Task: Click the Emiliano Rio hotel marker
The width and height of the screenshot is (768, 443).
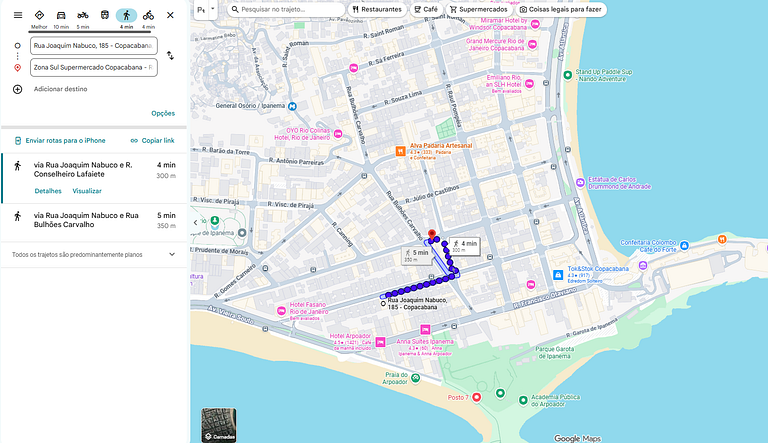Action: click(529, 84)
